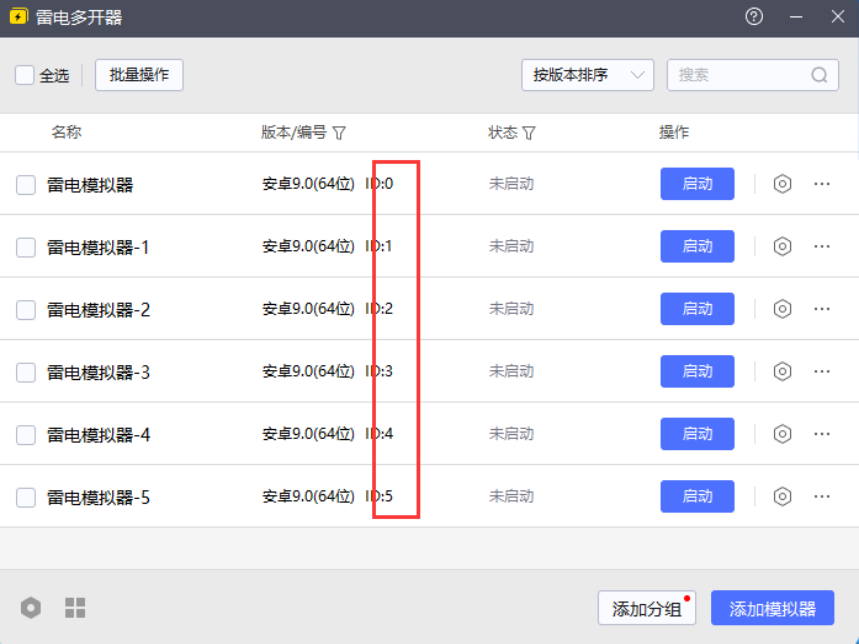
Task: Switch to grid view icon
Action: pos(75,607)
